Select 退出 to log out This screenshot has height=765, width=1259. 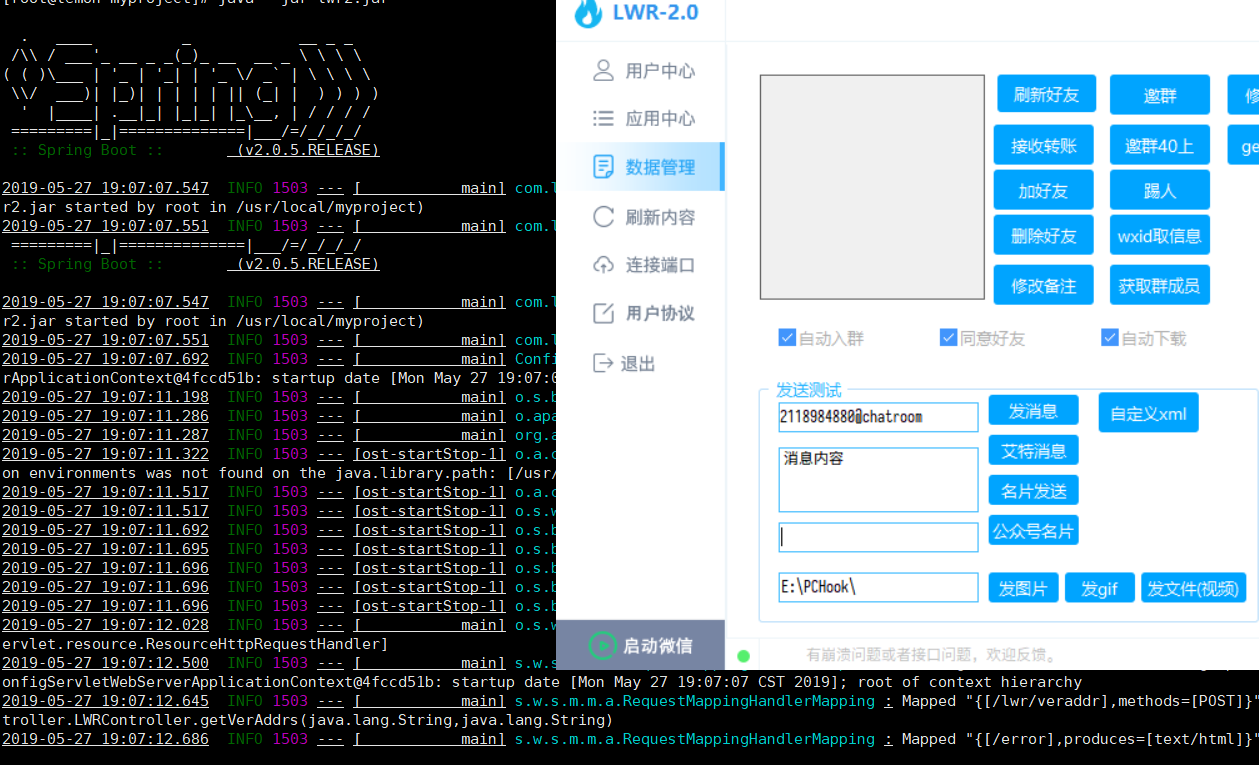(640, 363)
